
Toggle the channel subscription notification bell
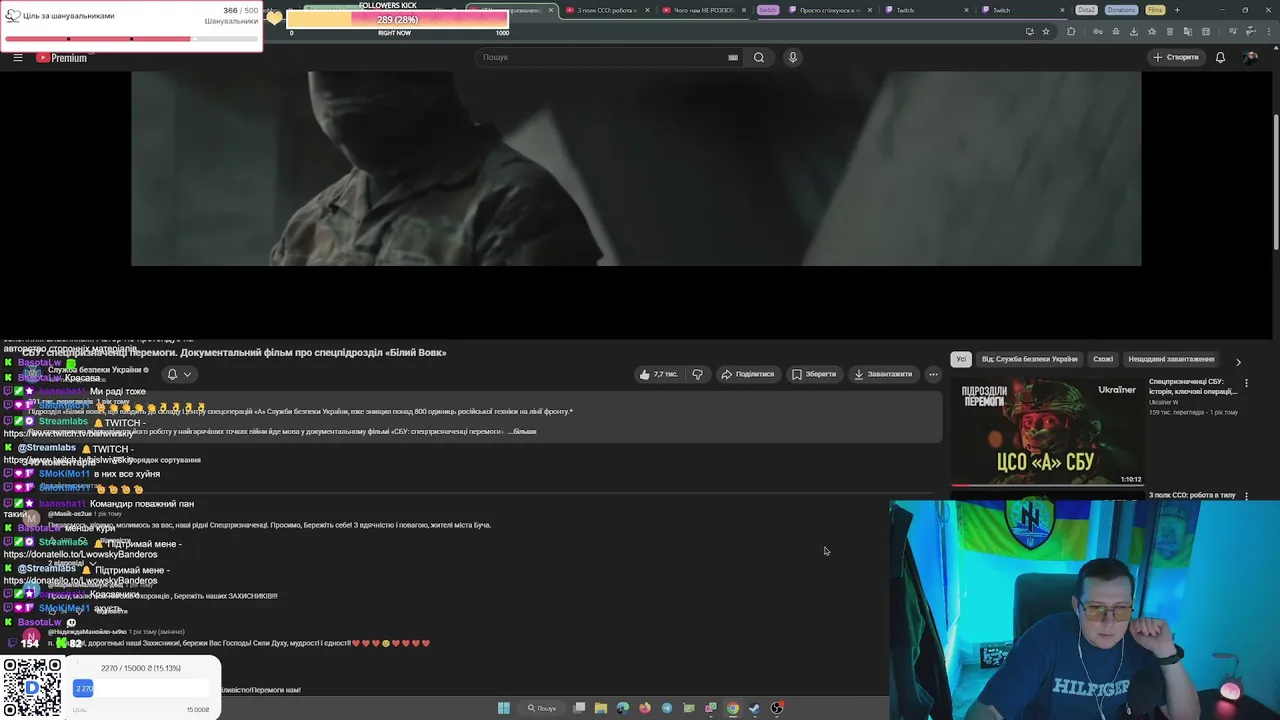point(172,374)
